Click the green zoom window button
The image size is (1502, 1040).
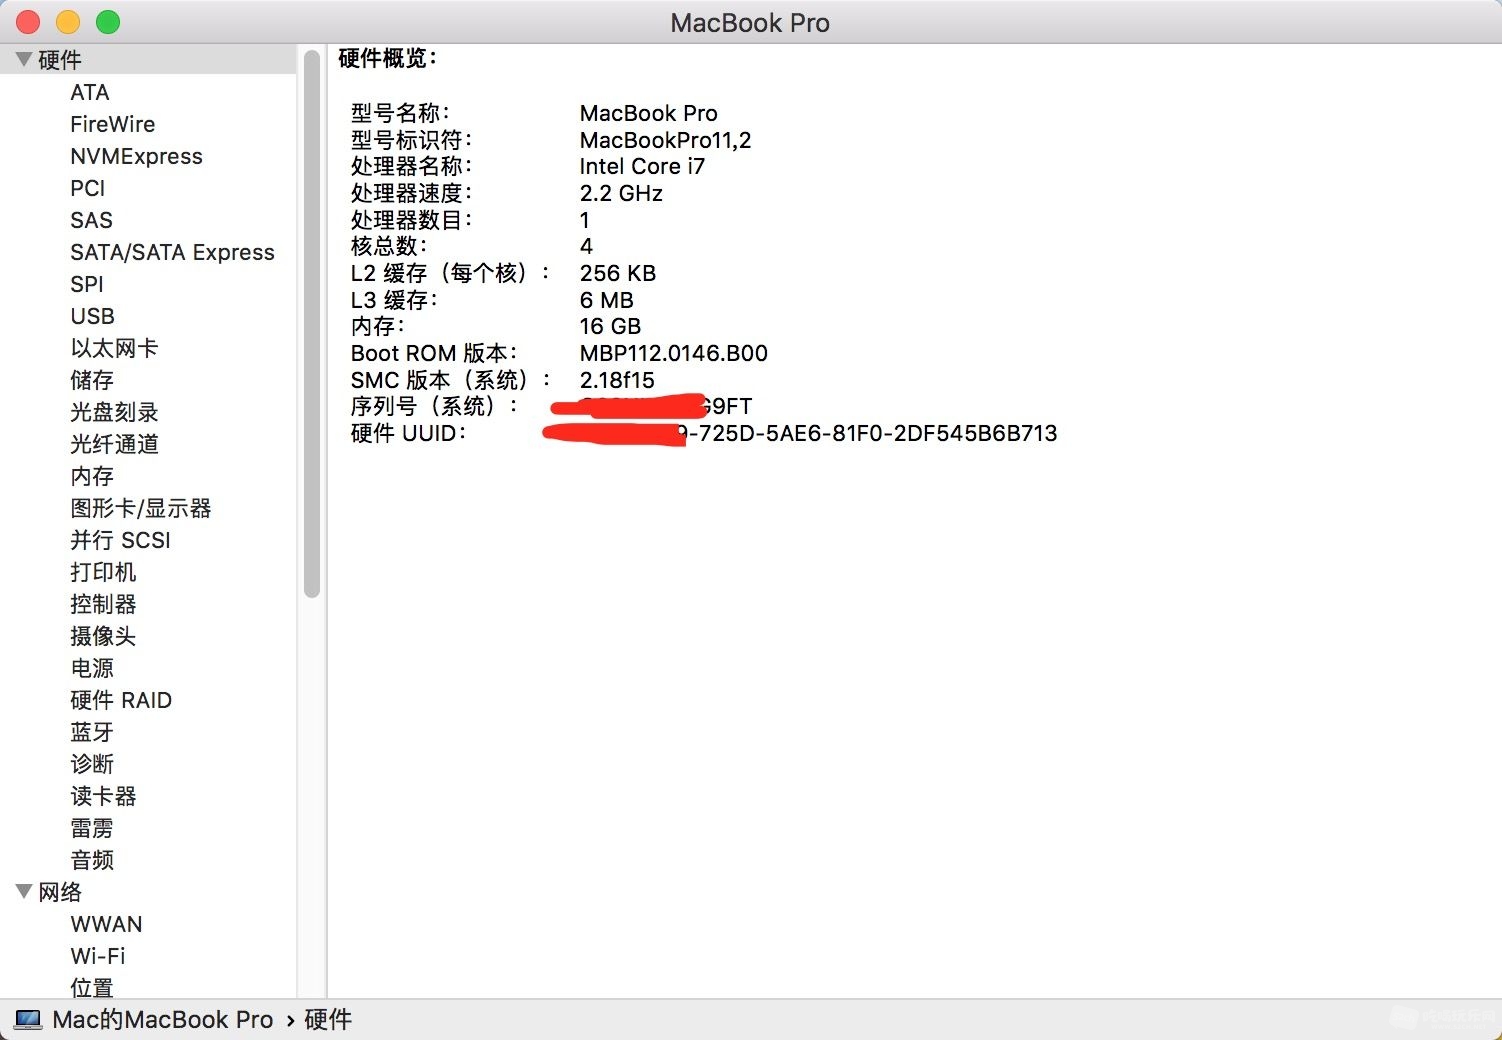click(108, 22)
